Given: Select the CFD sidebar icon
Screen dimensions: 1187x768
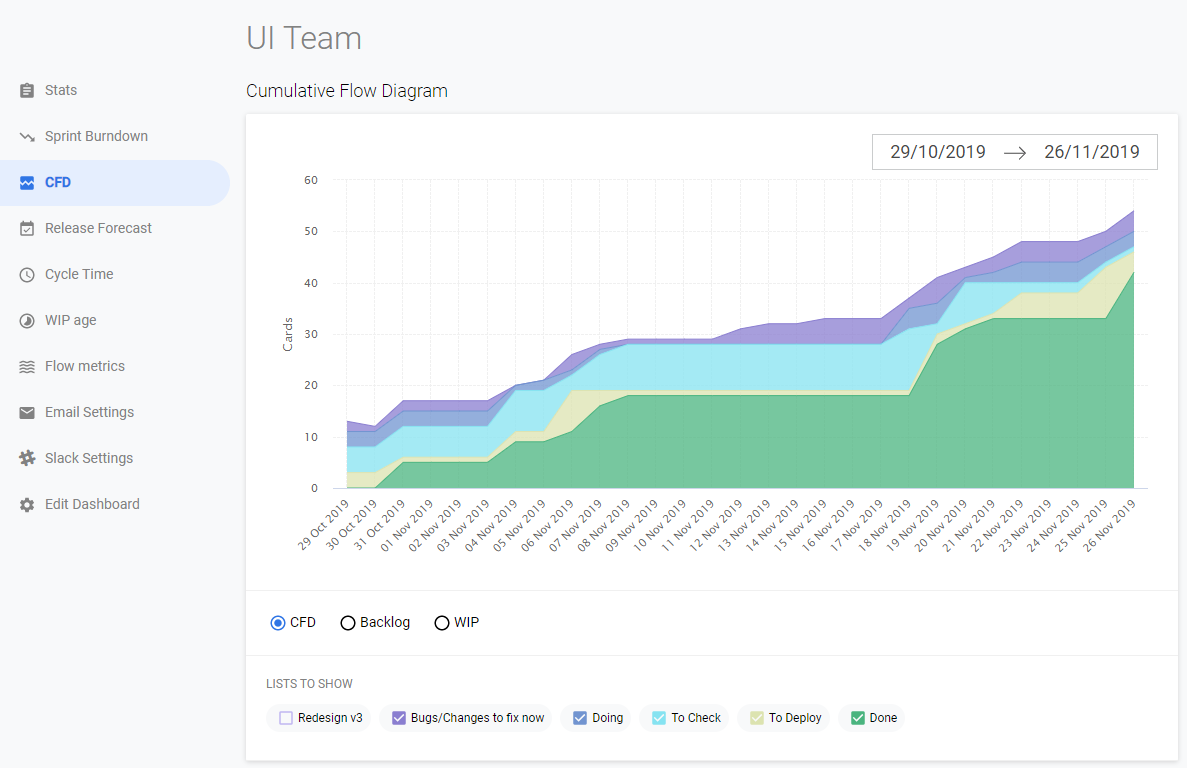Looking at the screenshot, I should [x=27, y=182].
